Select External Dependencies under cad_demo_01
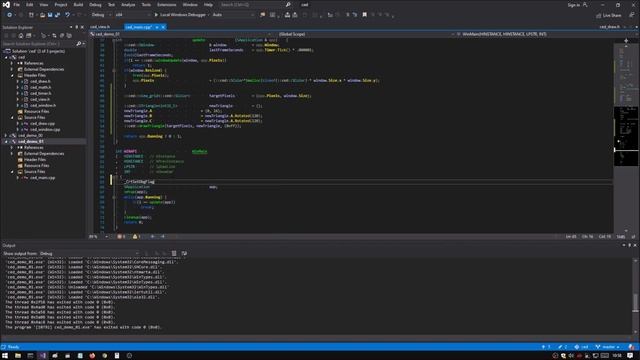640x360 pixels. [44, 153]
